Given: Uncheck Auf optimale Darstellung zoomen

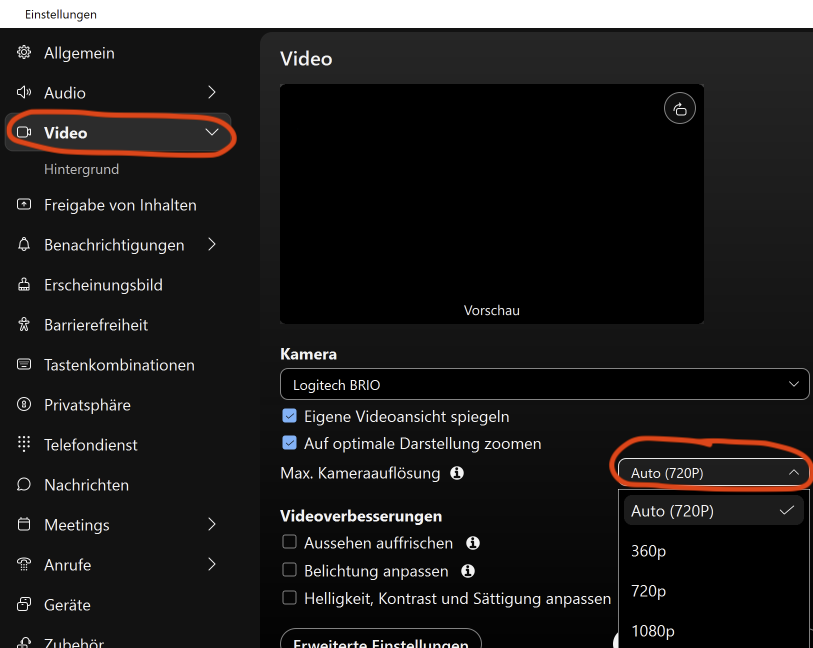Looking at the screenshot, I should (x=290, y=443).
